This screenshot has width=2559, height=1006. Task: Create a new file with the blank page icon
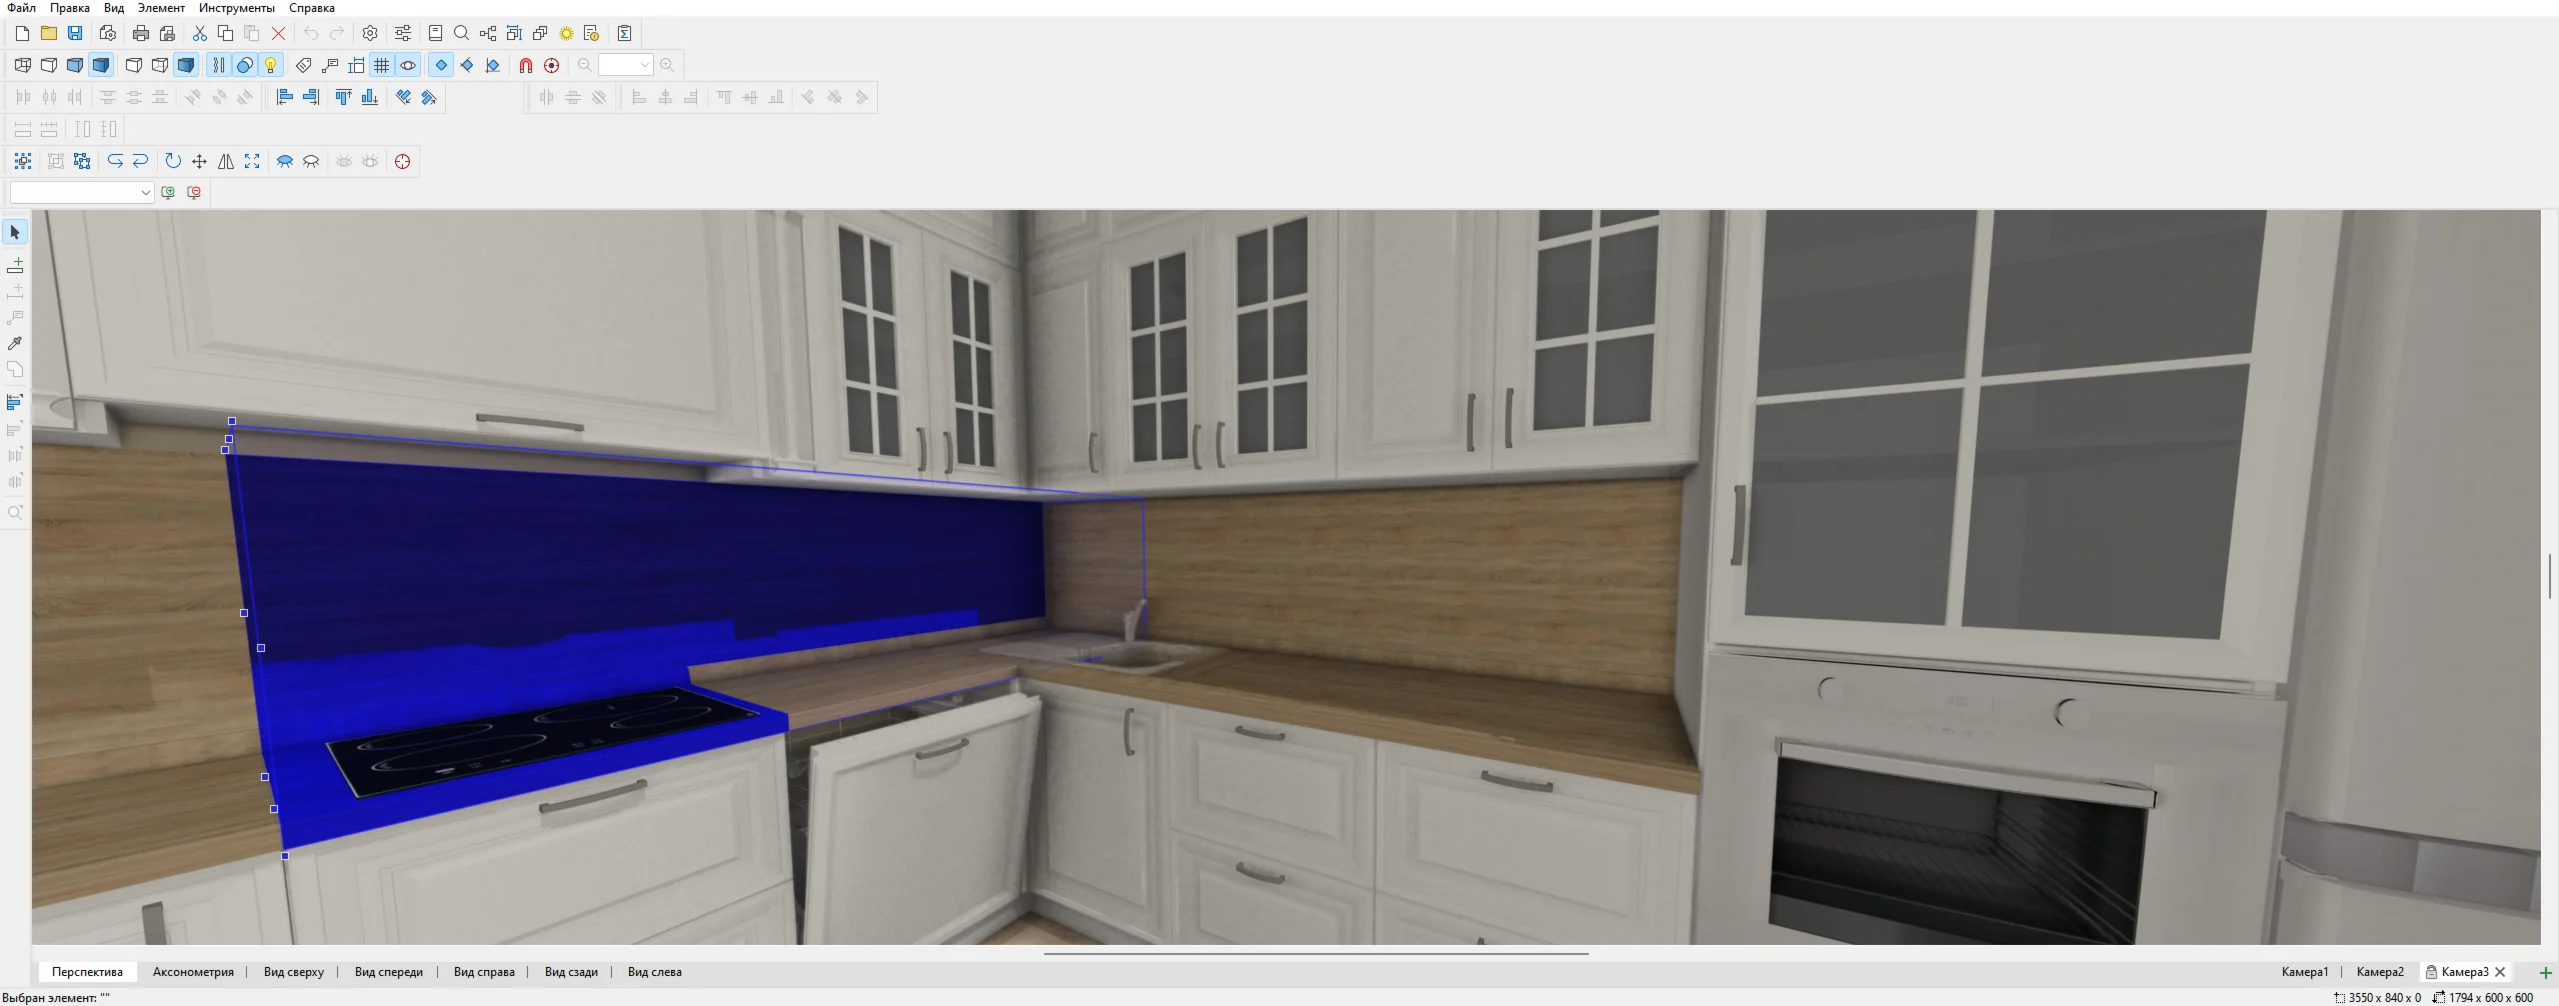click(22, 33)
